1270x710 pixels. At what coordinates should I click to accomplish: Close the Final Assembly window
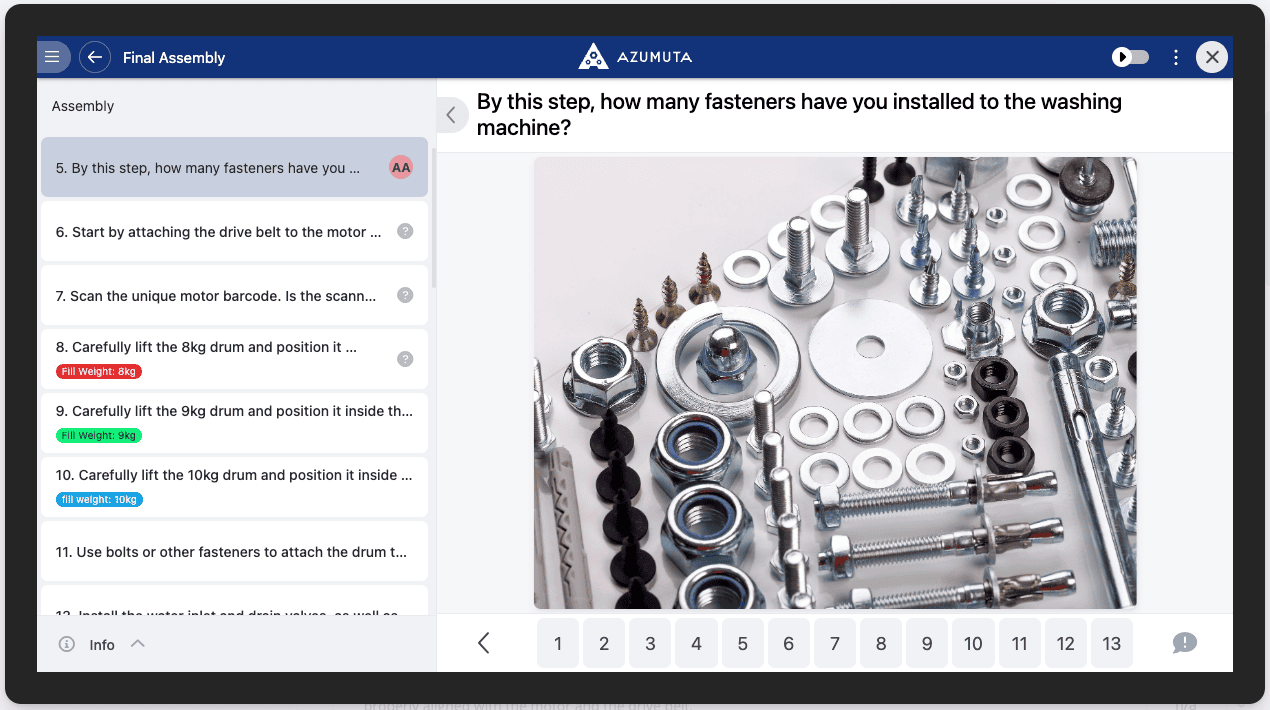pyautogui.click(x=1212, y=57)
